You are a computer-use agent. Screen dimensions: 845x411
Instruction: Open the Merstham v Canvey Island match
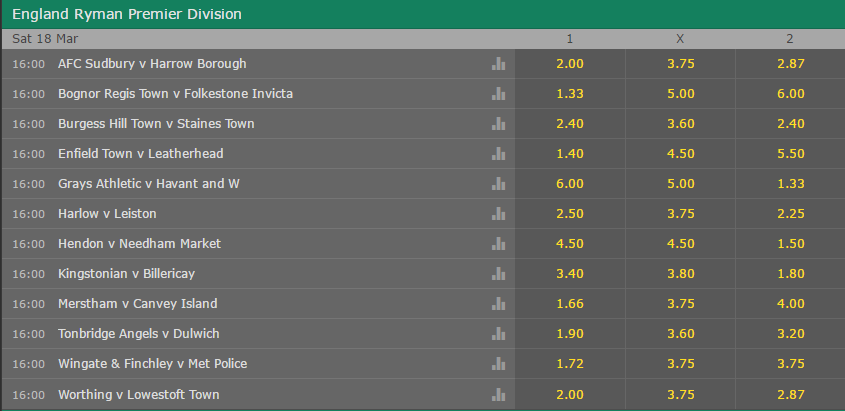coord(137,304)
